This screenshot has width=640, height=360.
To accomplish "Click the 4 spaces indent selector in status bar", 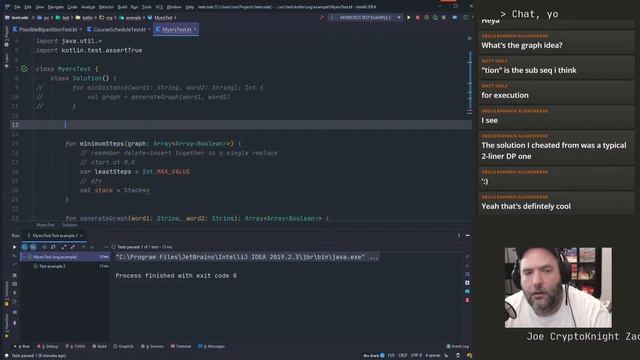I will [x=433, y=356].
